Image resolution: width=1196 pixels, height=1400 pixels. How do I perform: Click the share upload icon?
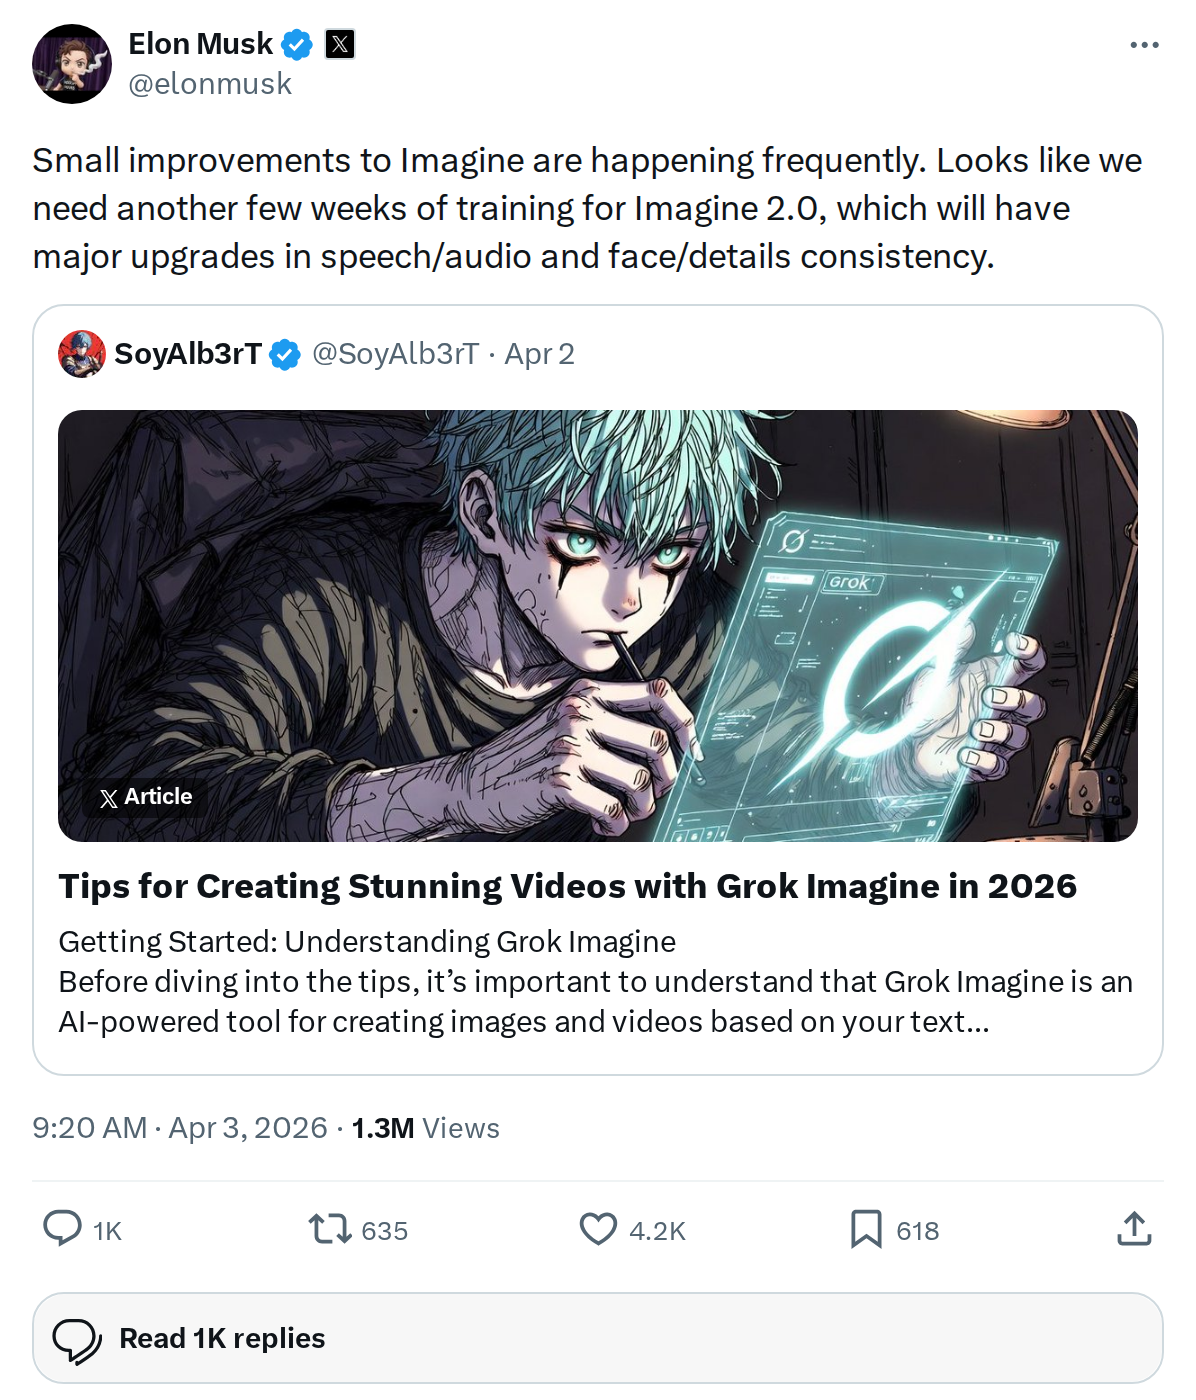[1134, 1228]
